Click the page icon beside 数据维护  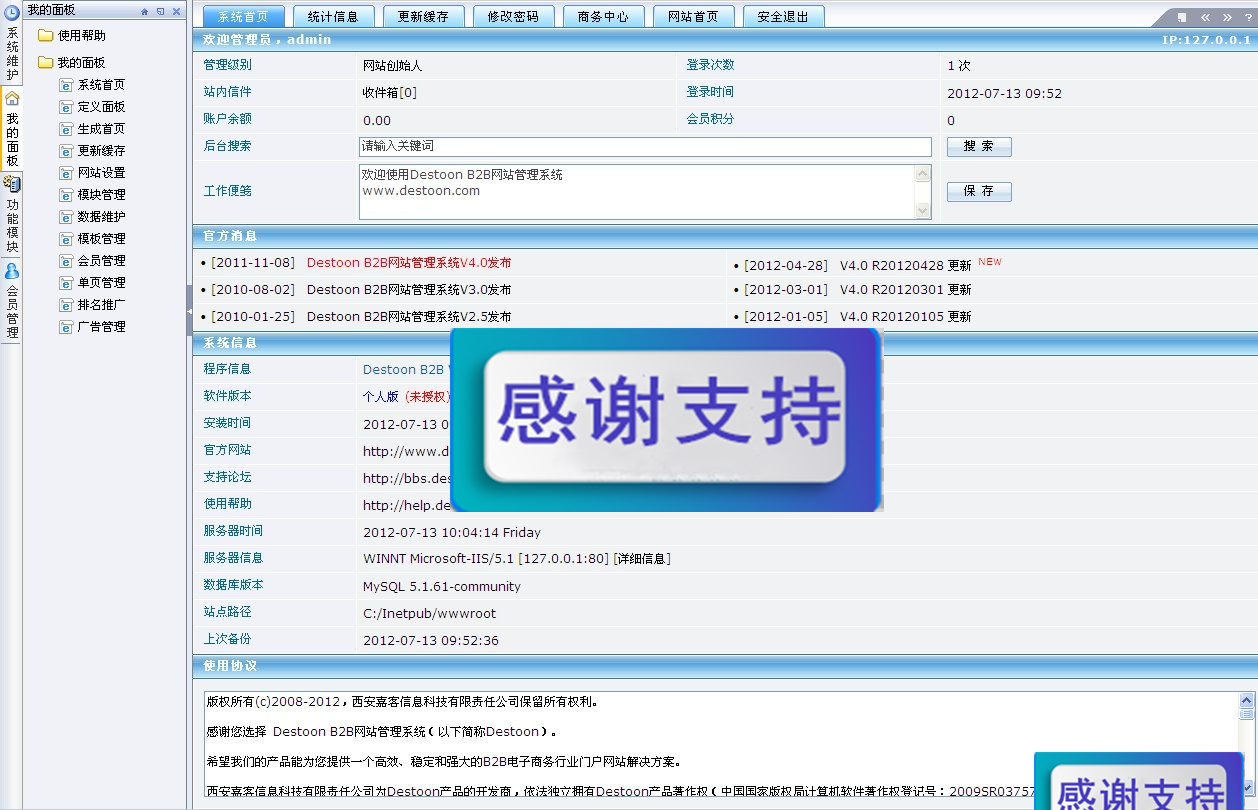[66, 217]
